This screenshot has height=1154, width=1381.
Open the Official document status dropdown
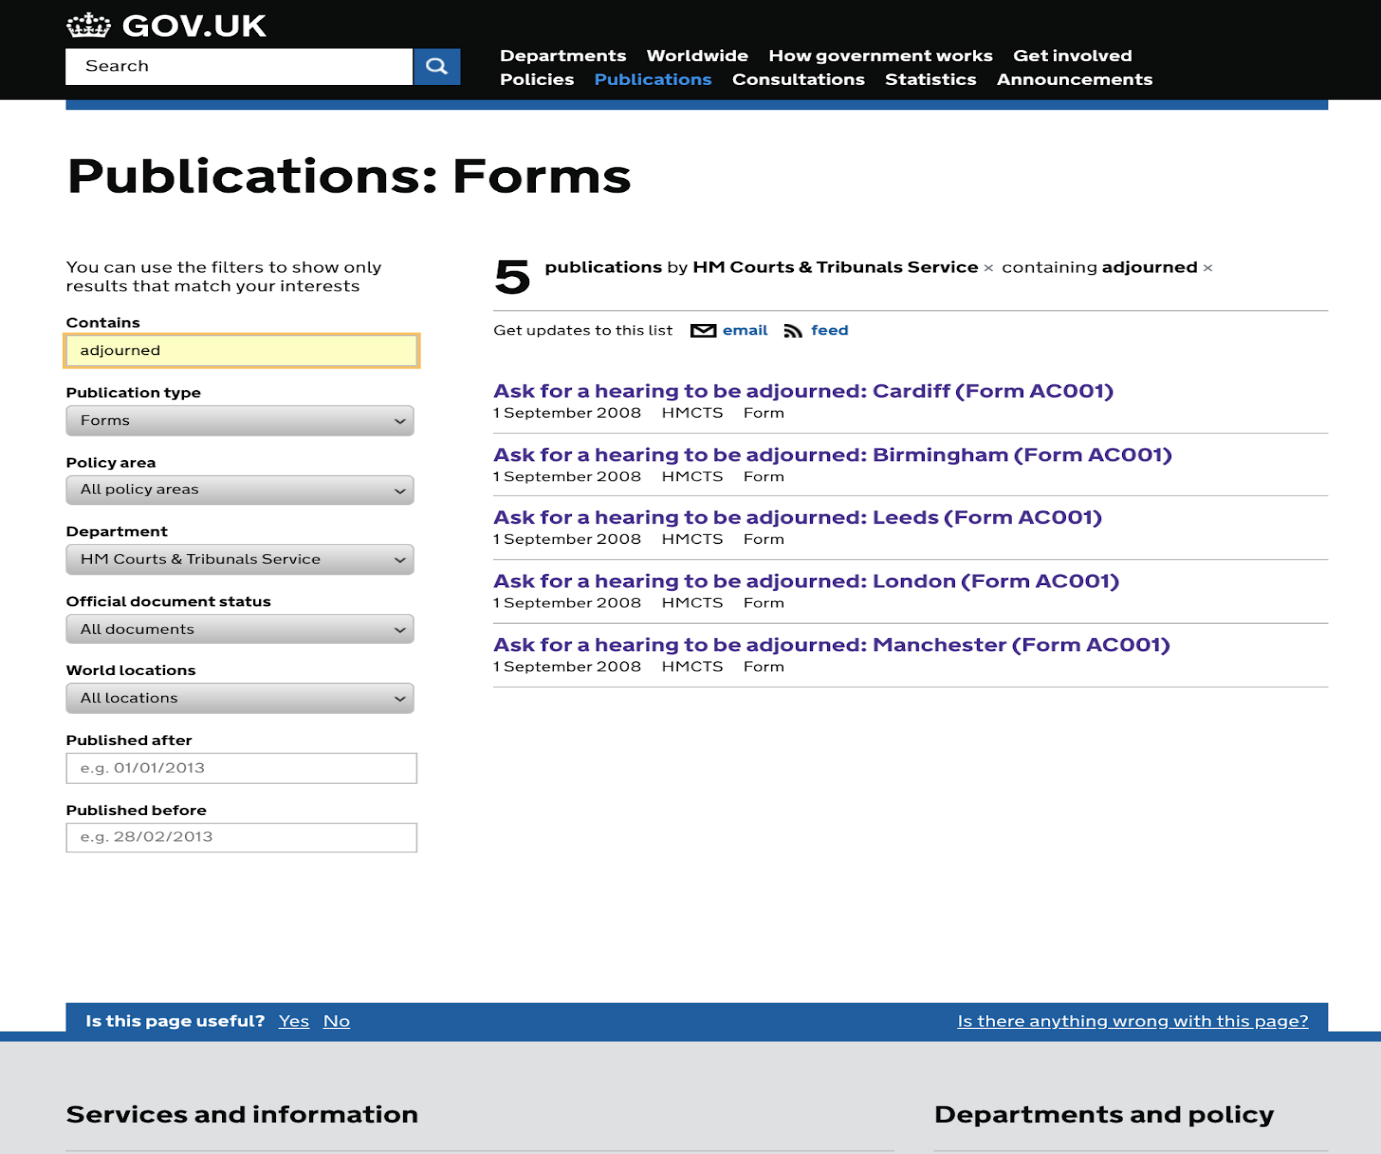pyautogui.click(x=240, y=629)
